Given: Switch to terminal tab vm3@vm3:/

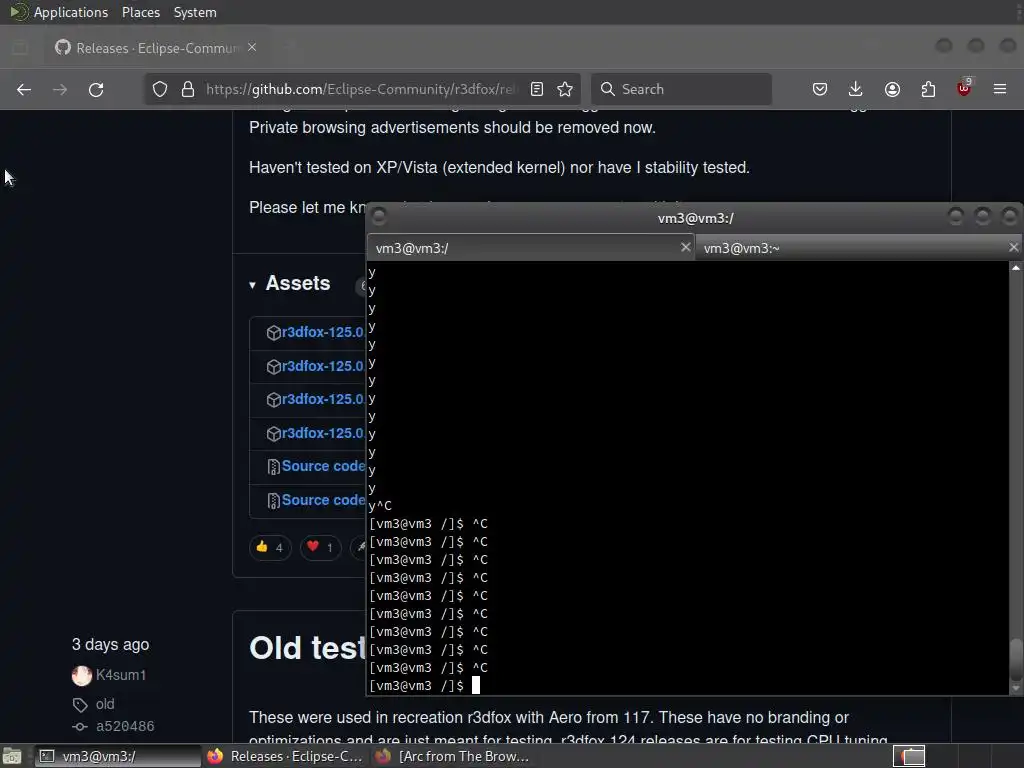Looking at the screenshot, I should click(x=530, y=248).
